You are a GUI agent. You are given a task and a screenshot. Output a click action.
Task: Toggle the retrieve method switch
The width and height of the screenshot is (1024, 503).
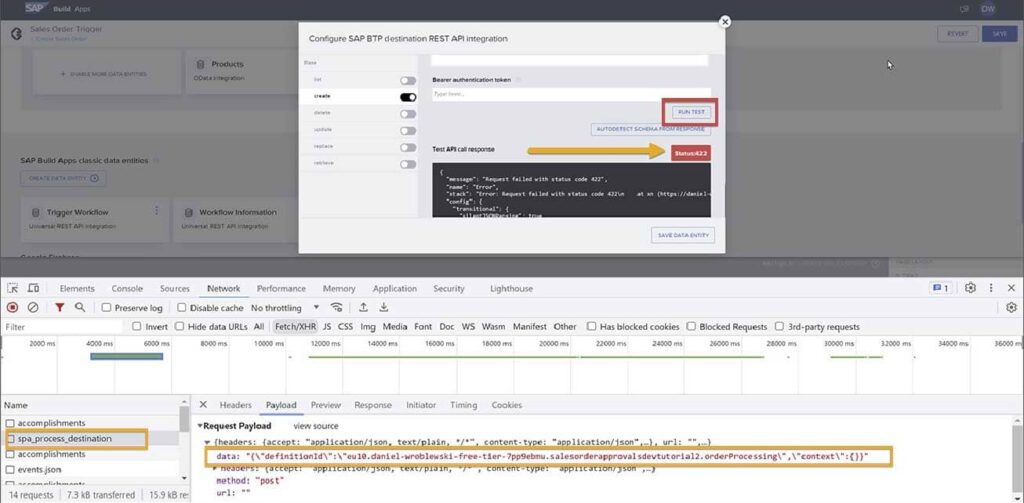[x=408, y=164]
